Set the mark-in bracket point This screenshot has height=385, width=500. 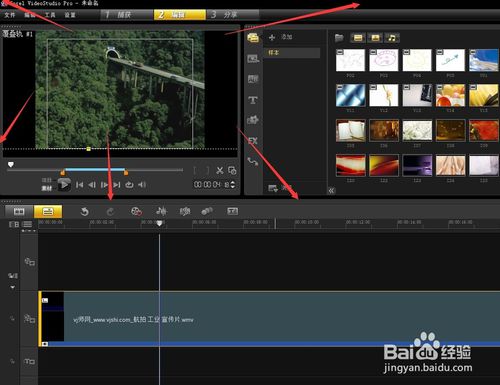click(x=195, y=170)
